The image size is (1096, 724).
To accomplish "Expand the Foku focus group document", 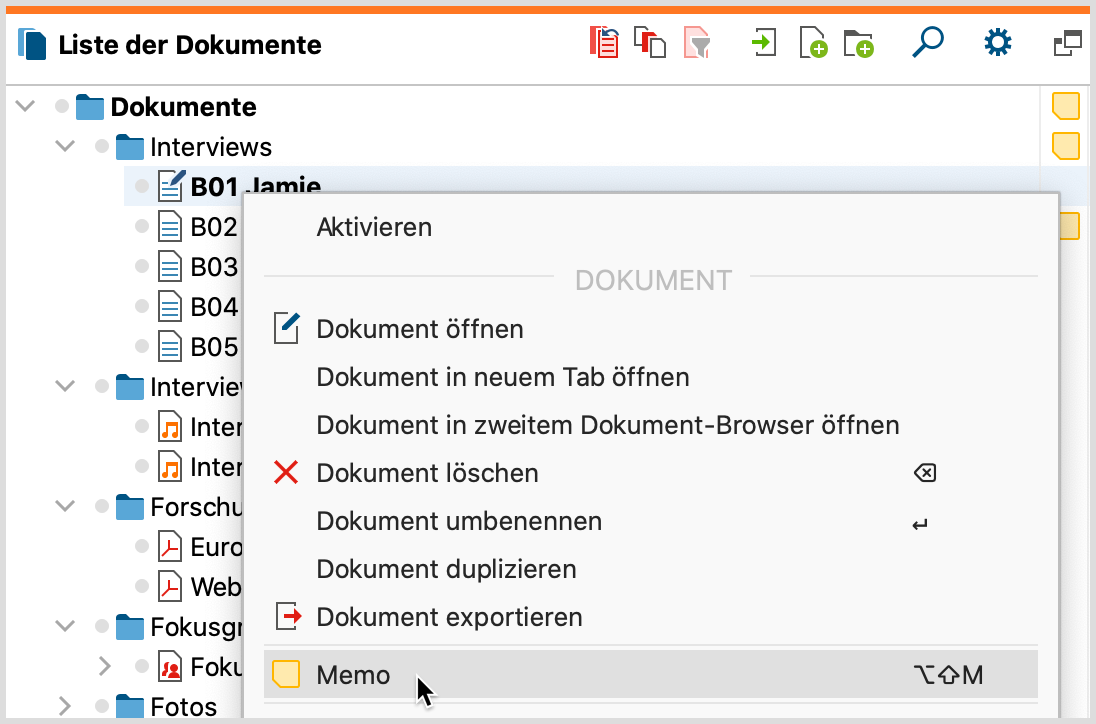I will click(x=105, y=667).
